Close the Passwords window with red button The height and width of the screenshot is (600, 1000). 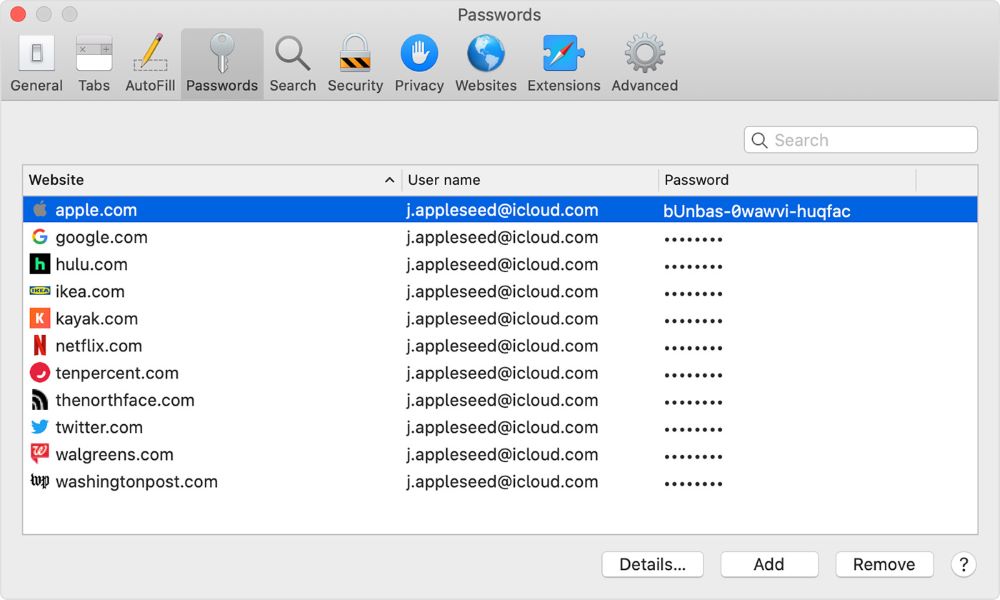(18, 14)
